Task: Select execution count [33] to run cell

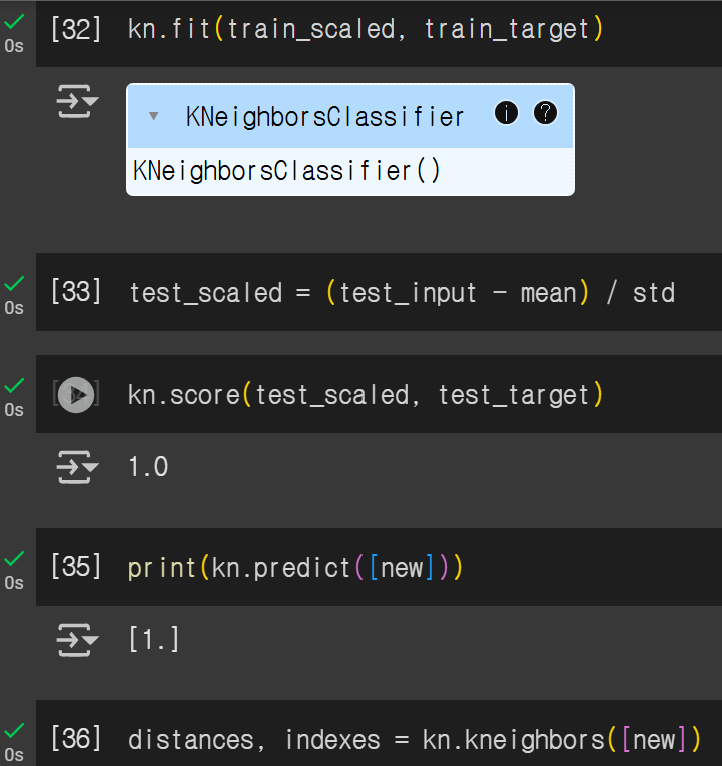Action: pos(76,292)
